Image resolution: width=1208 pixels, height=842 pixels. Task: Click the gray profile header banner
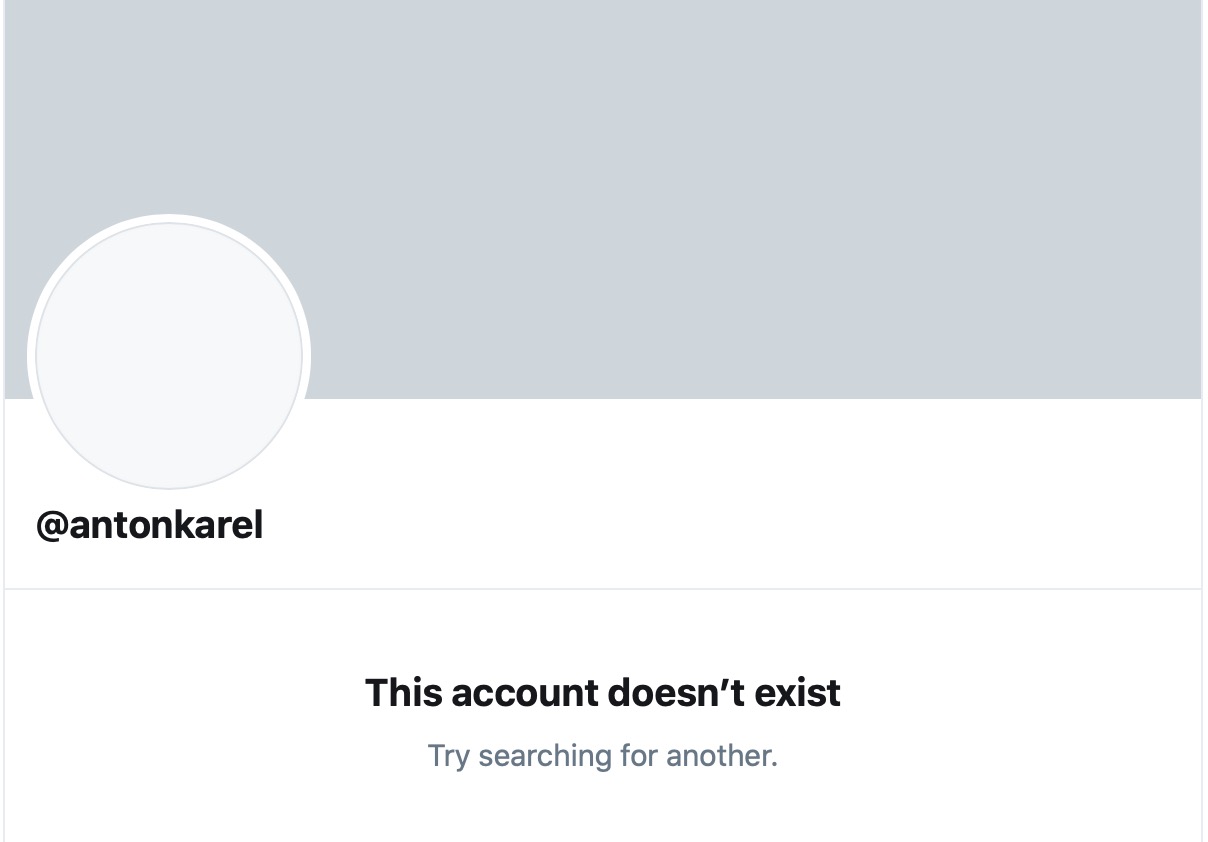[x=700, y=180]
